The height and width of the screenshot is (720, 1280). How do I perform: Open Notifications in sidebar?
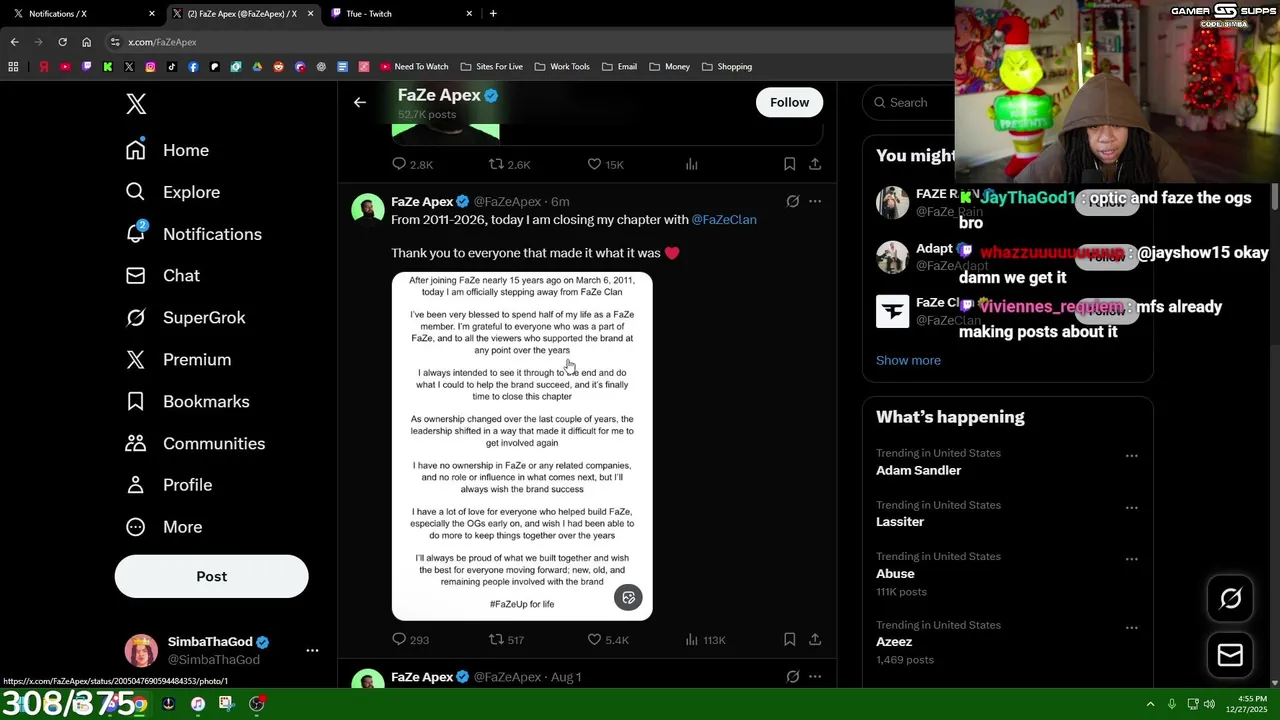(x=193, y=234)
